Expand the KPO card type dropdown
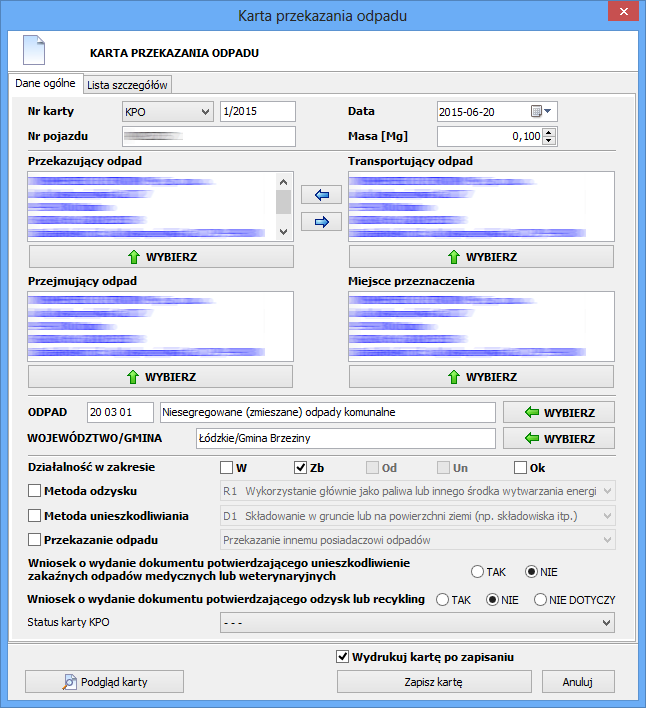The image size is (646, 708). click(x=206, y=111)
